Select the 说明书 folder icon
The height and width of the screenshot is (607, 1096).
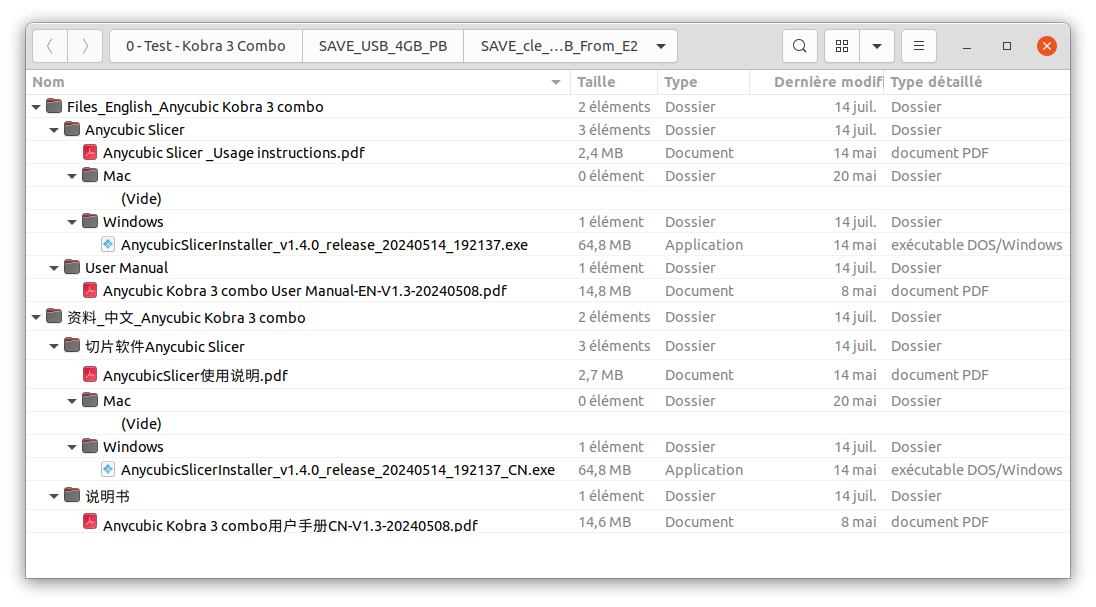coord(72,495)
